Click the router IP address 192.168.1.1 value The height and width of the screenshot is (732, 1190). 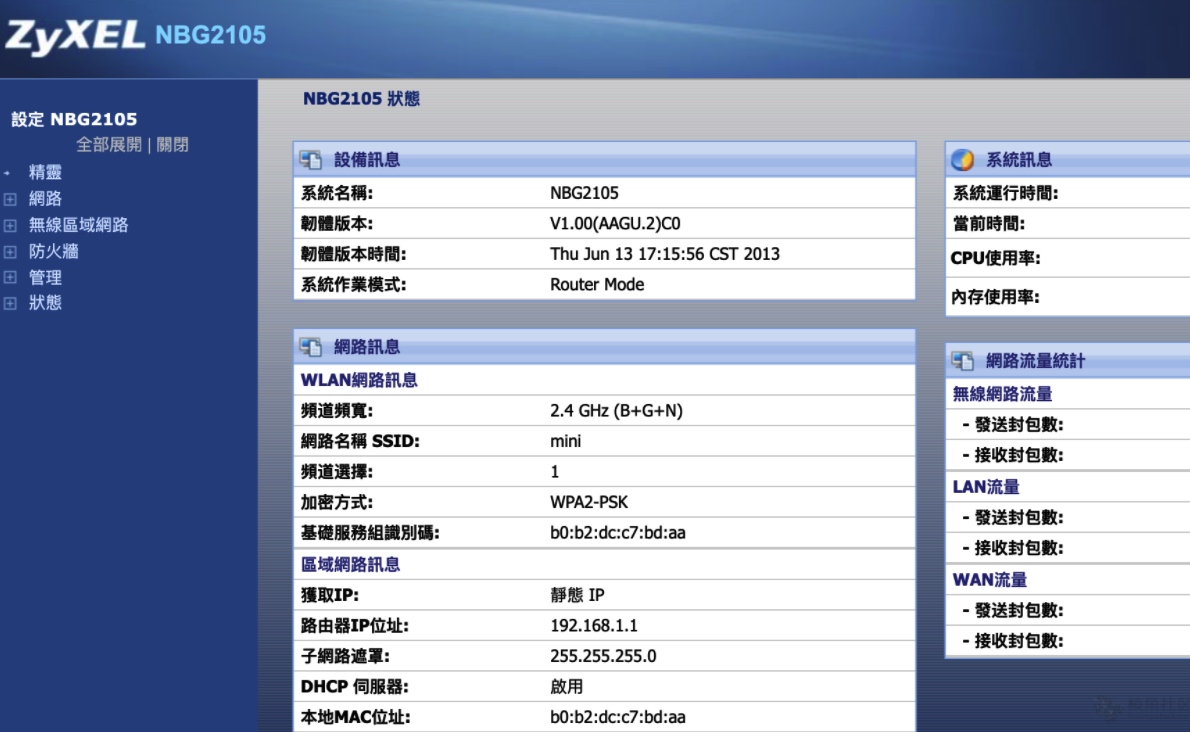click(594, 626)
